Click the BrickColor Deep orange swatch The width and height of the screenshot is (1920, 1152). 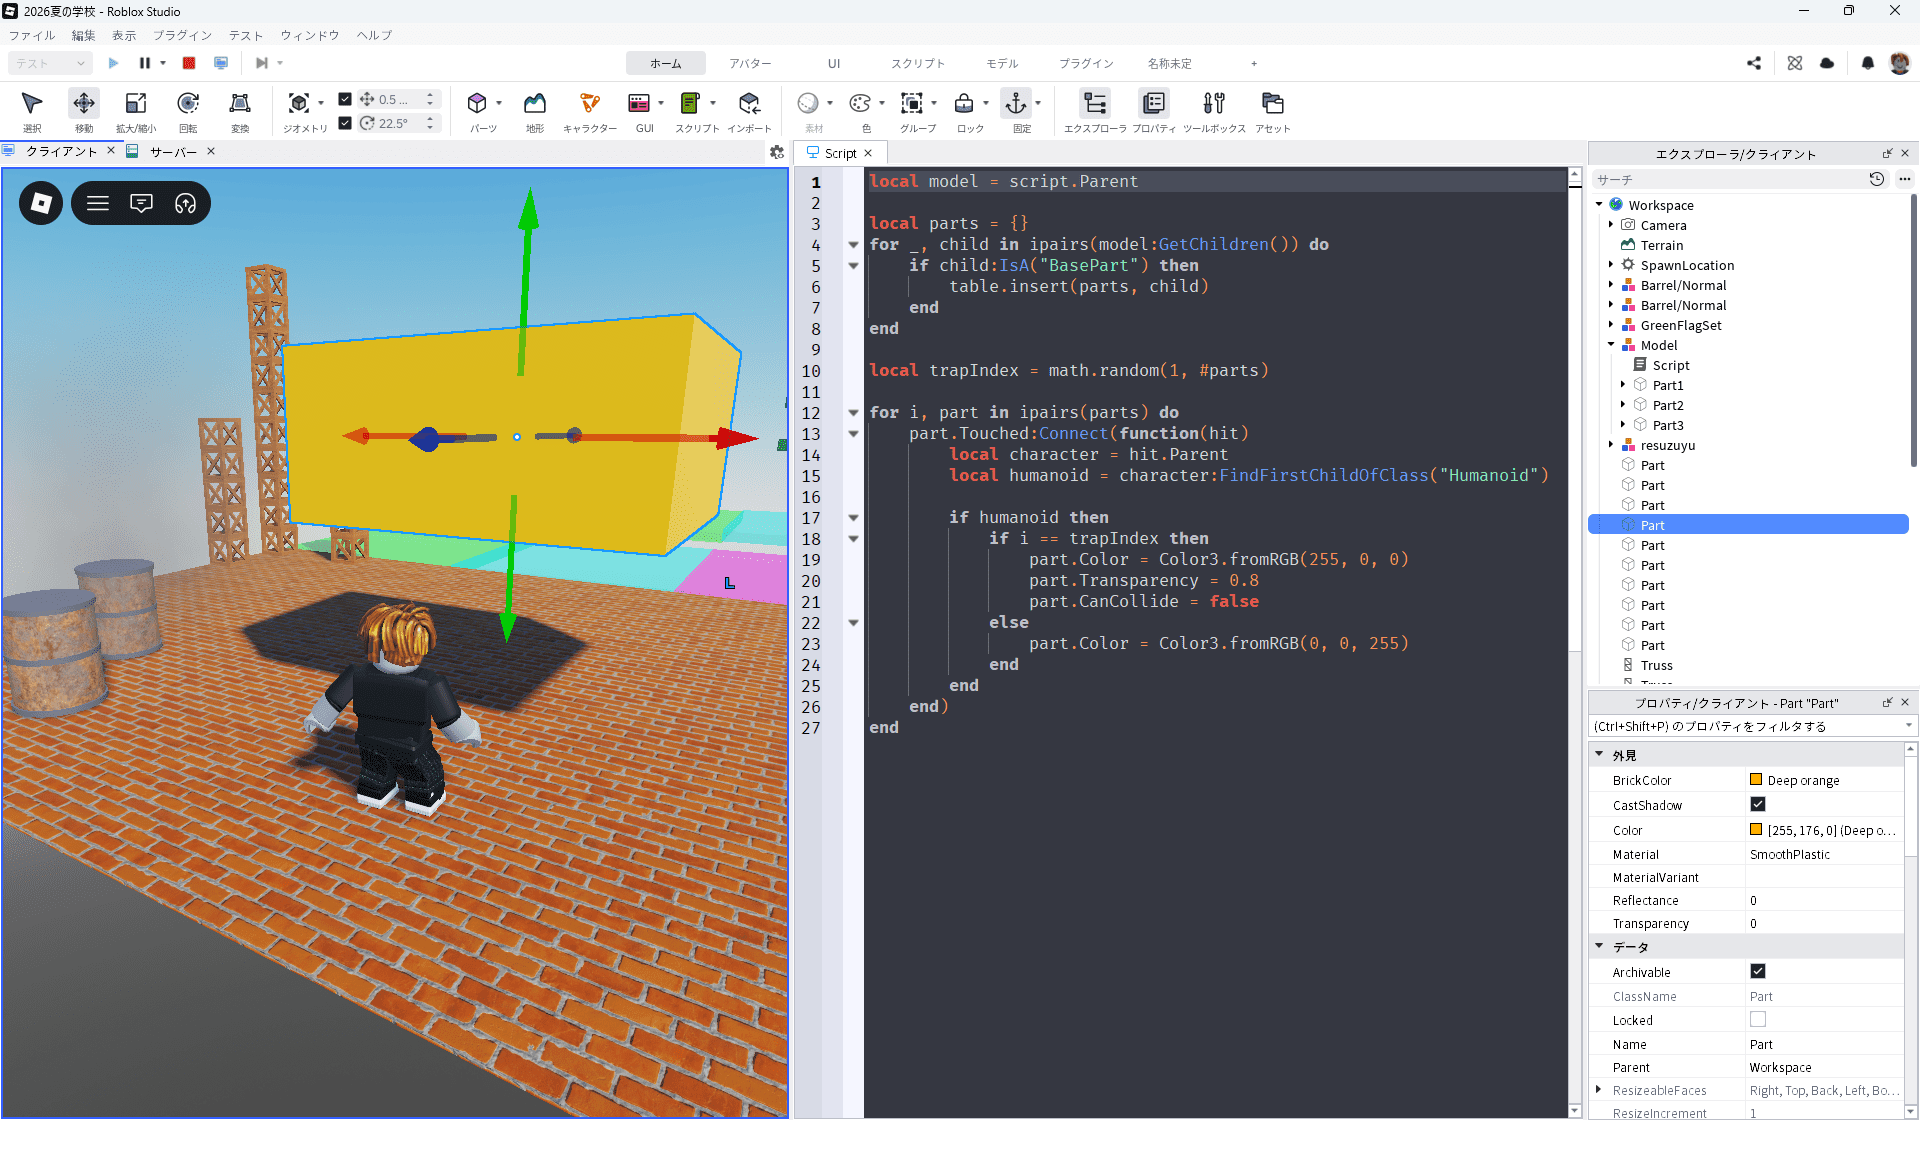(x=1756, y=779)
